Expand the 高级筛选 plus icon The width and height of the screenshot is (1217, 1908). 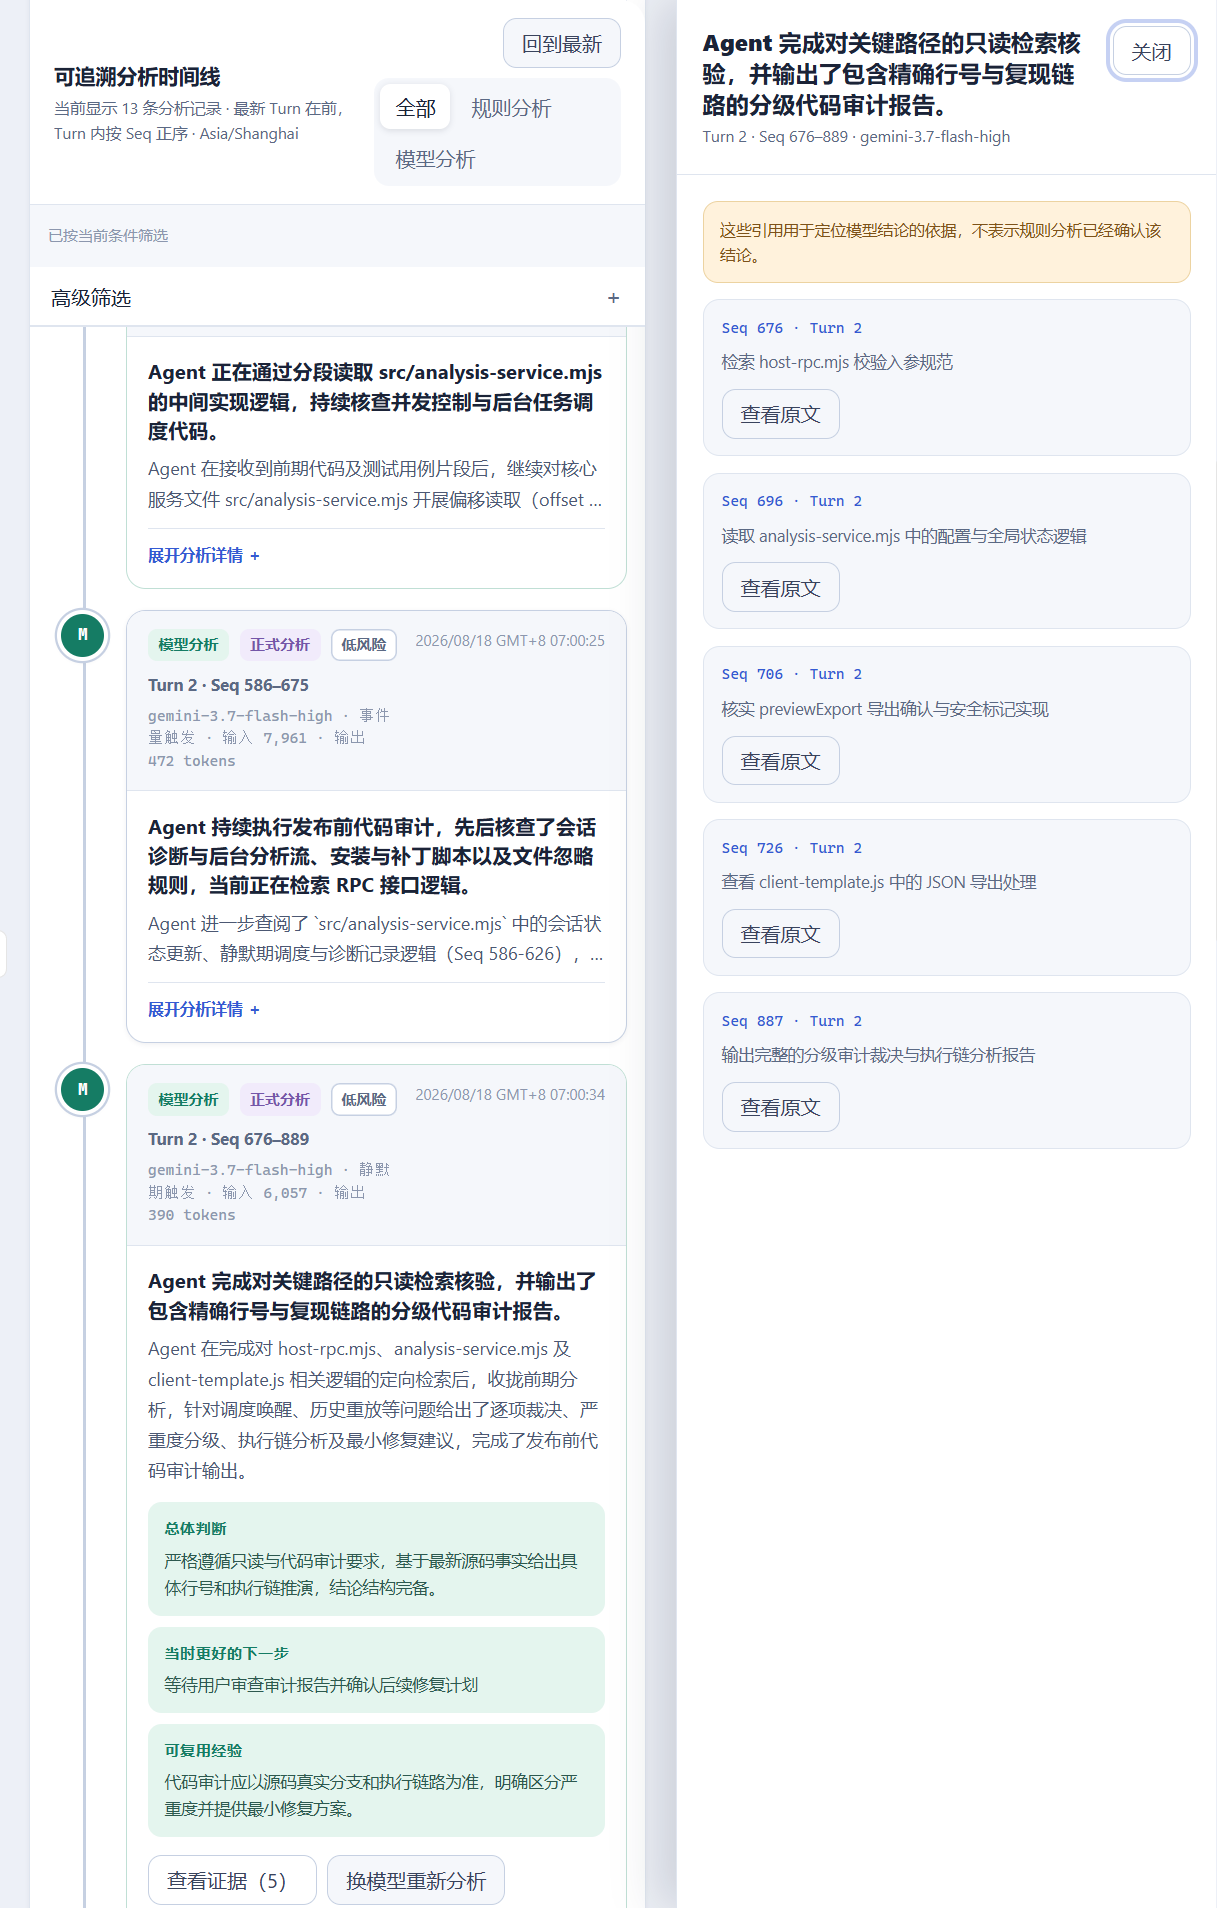[613, 298]
